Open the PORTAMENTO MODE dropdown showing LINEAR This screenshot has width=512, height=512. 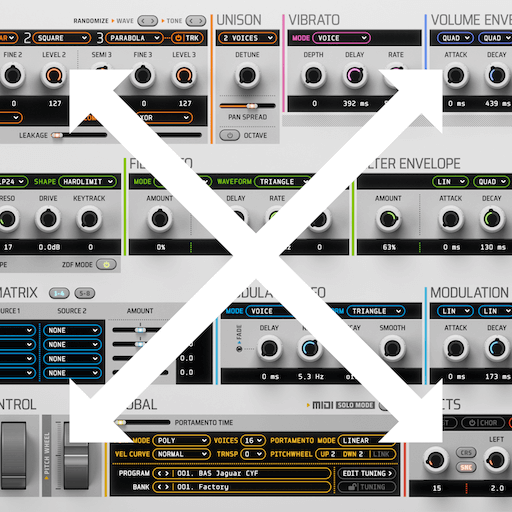pyautogui.click(x=366, y=441)
